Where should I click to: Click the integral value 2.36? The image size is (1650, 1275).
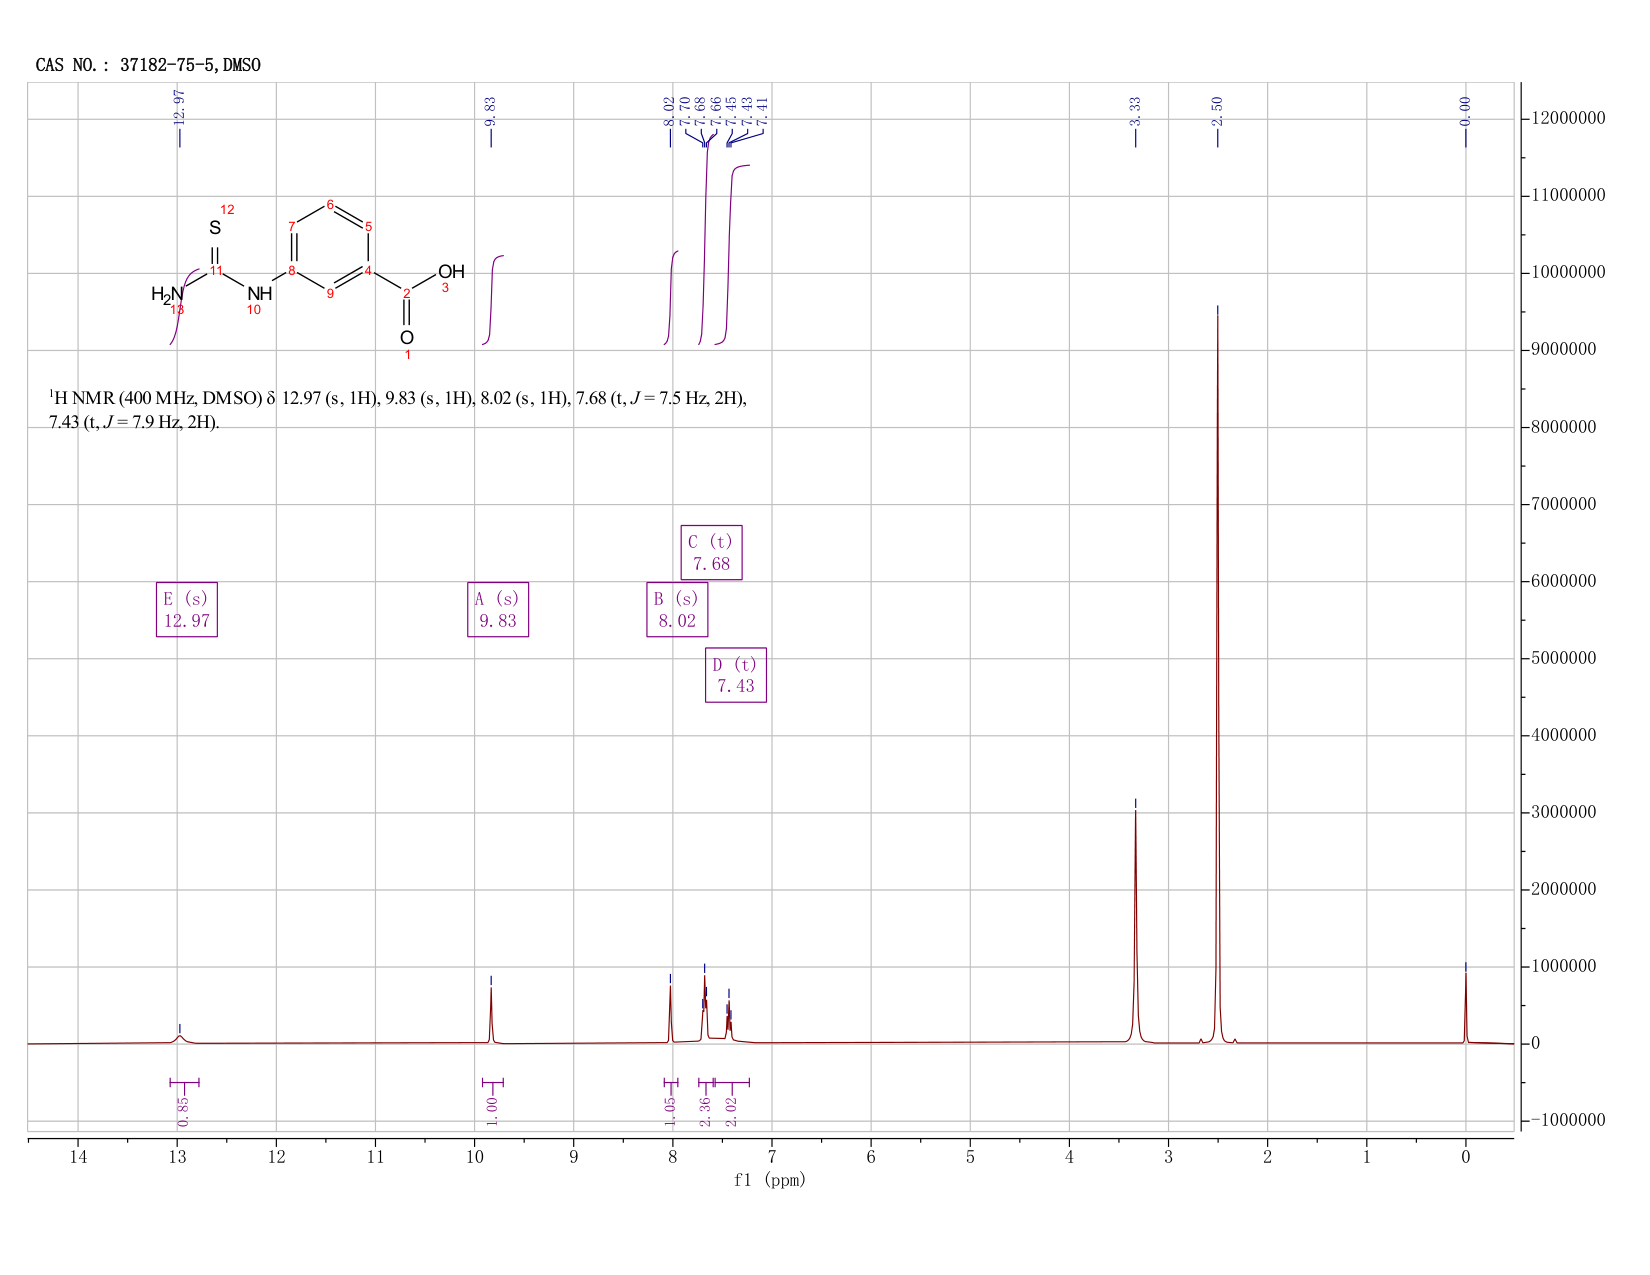(x=704, y=1110)
